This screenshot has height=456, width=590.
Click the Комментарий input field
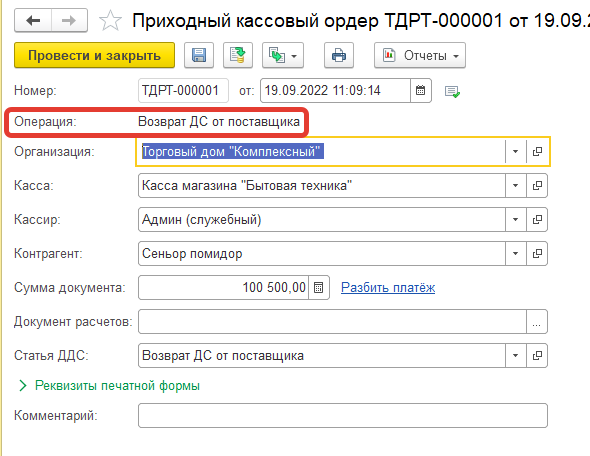point(343,416)
